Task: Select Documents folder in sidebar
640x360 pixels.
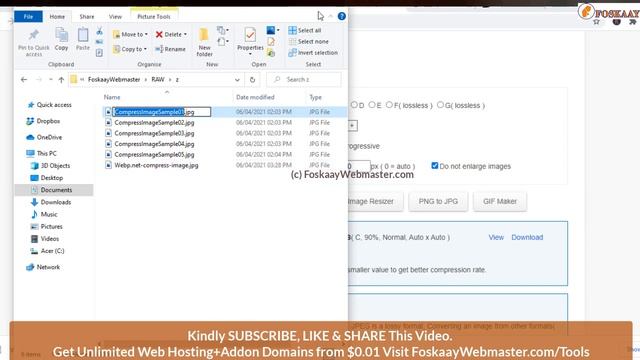Action: (x=54, y=190)
